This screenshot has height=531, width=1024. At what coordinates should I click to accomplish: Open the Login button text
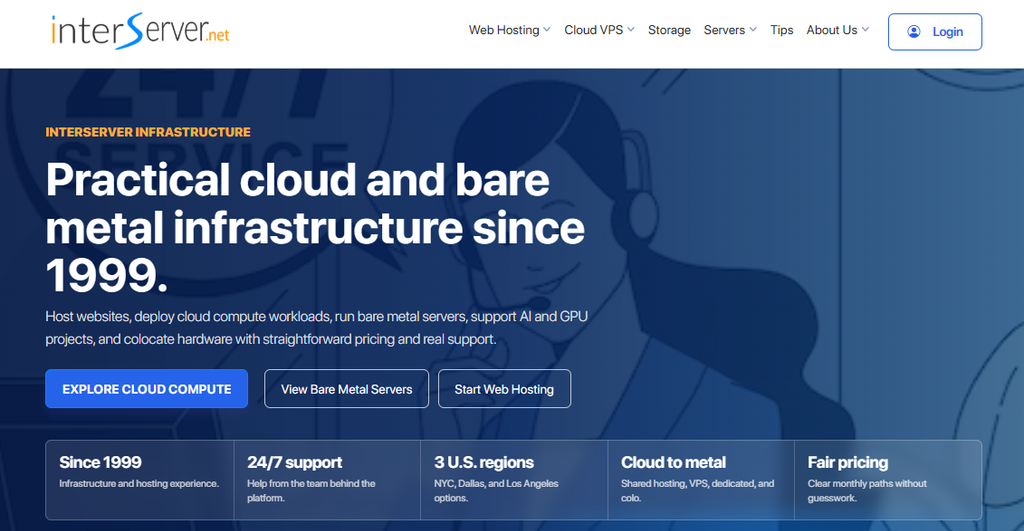[x=948, y=31]
